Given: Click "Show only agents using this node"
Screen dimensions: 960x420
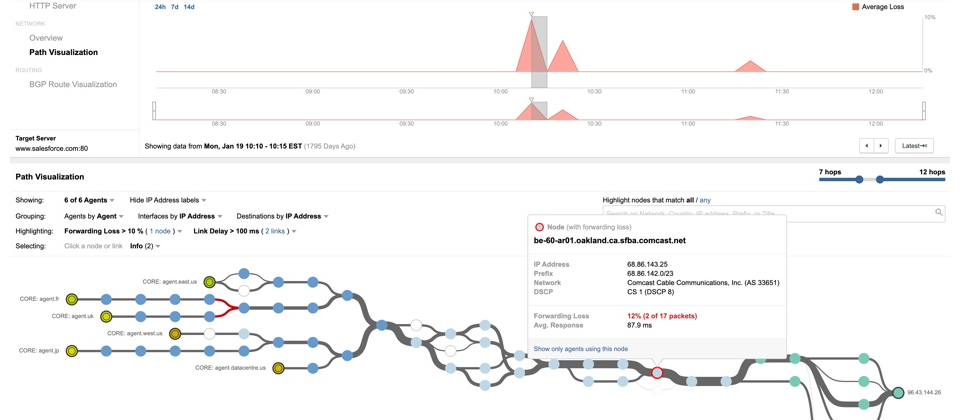Looking at the screenshot, I should pyautogui.click(x=581, y=348).
